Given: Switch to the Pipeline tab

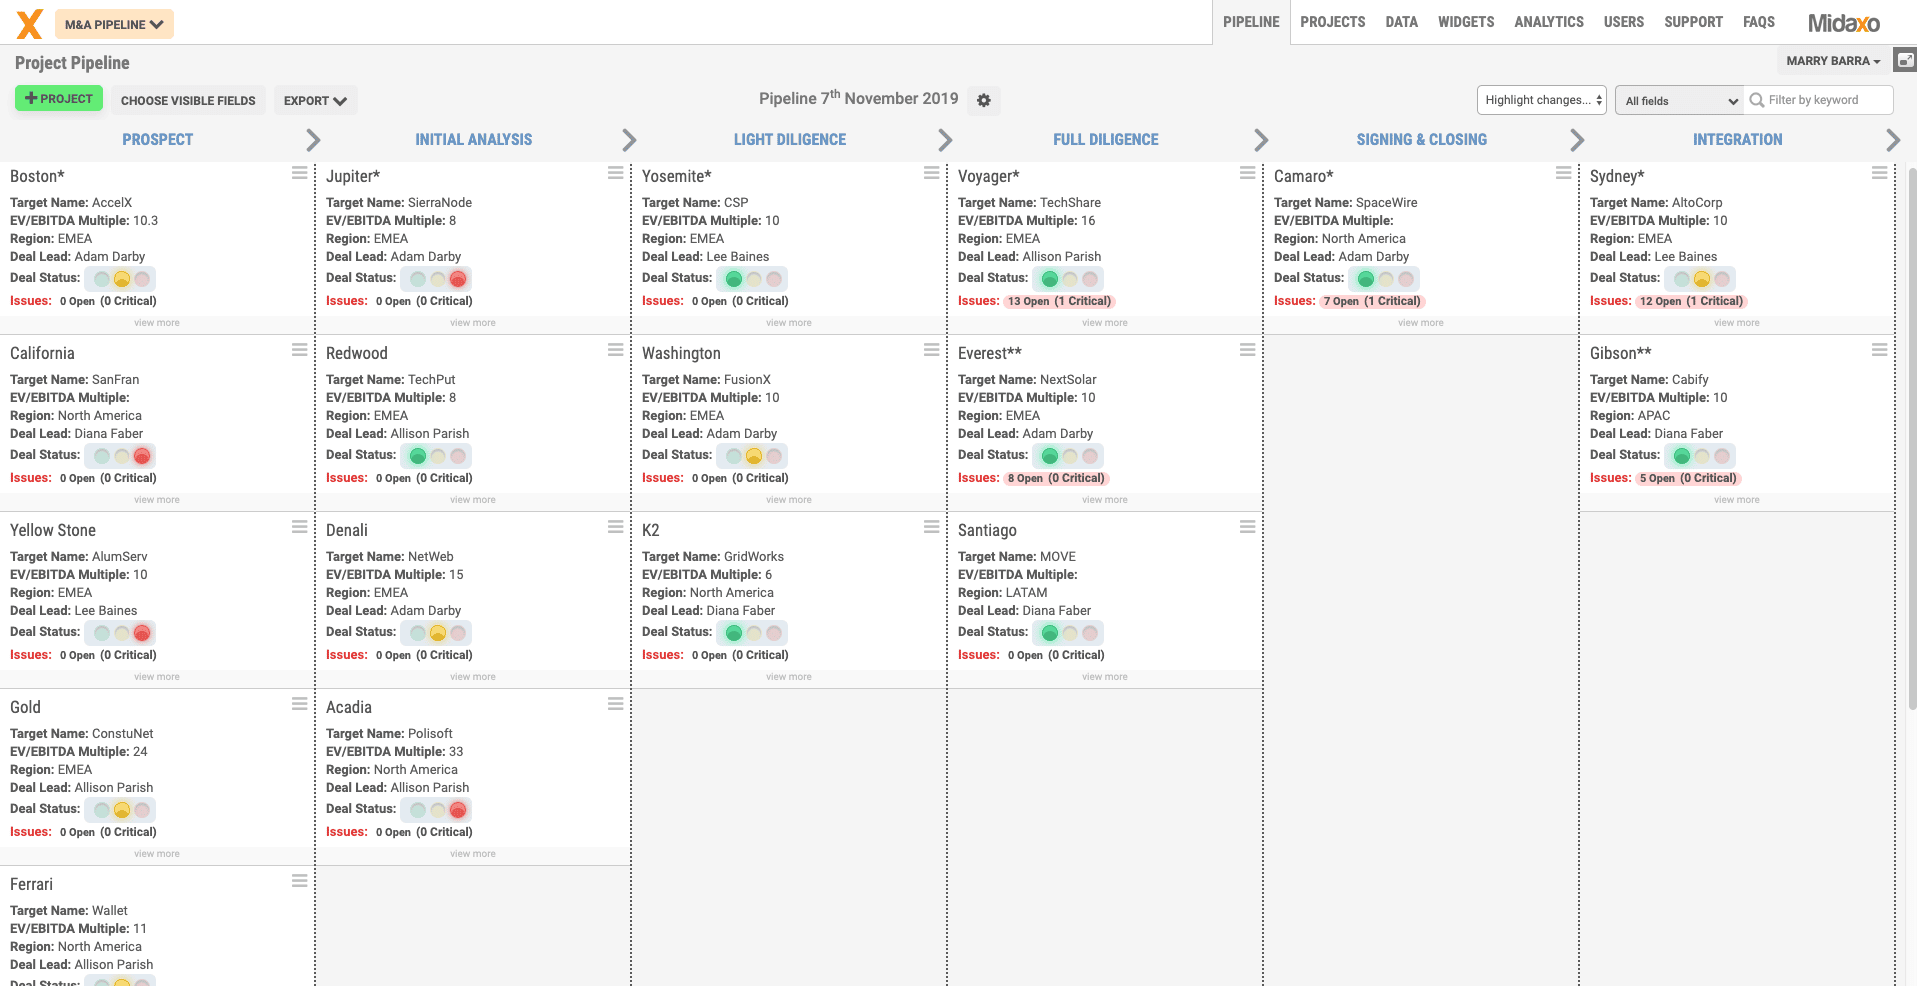Looking at the screenshot, I should pyautogui.click(x=1251, y=22).
